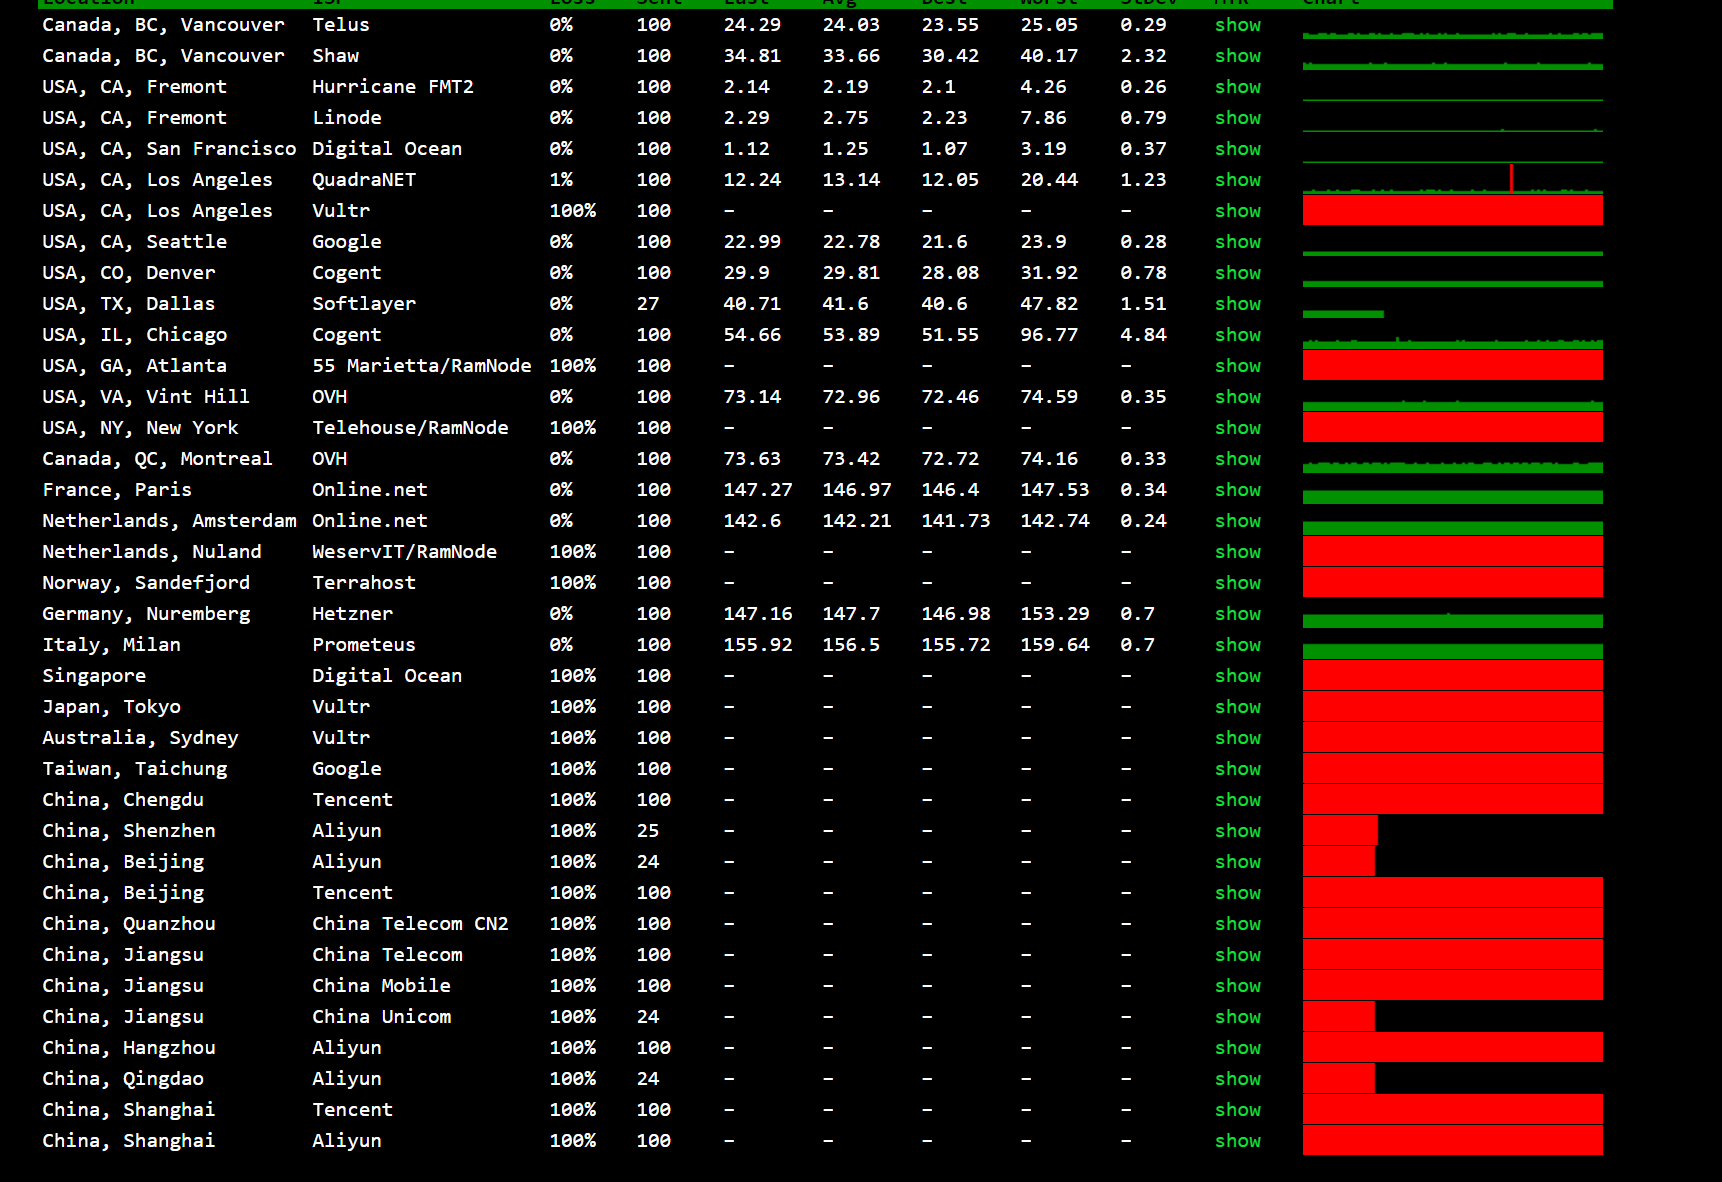Open show link for China Mobile row
1722x1182 pixels.
(1237, 986)
